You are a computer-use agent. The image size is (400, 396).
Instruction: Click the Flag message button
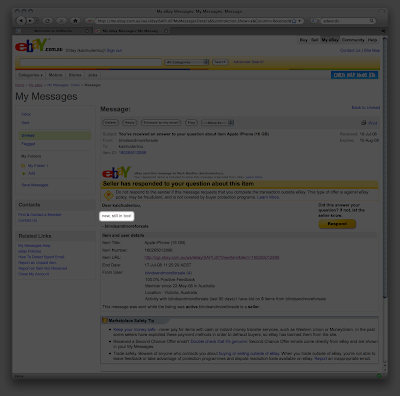click(191, 123)
